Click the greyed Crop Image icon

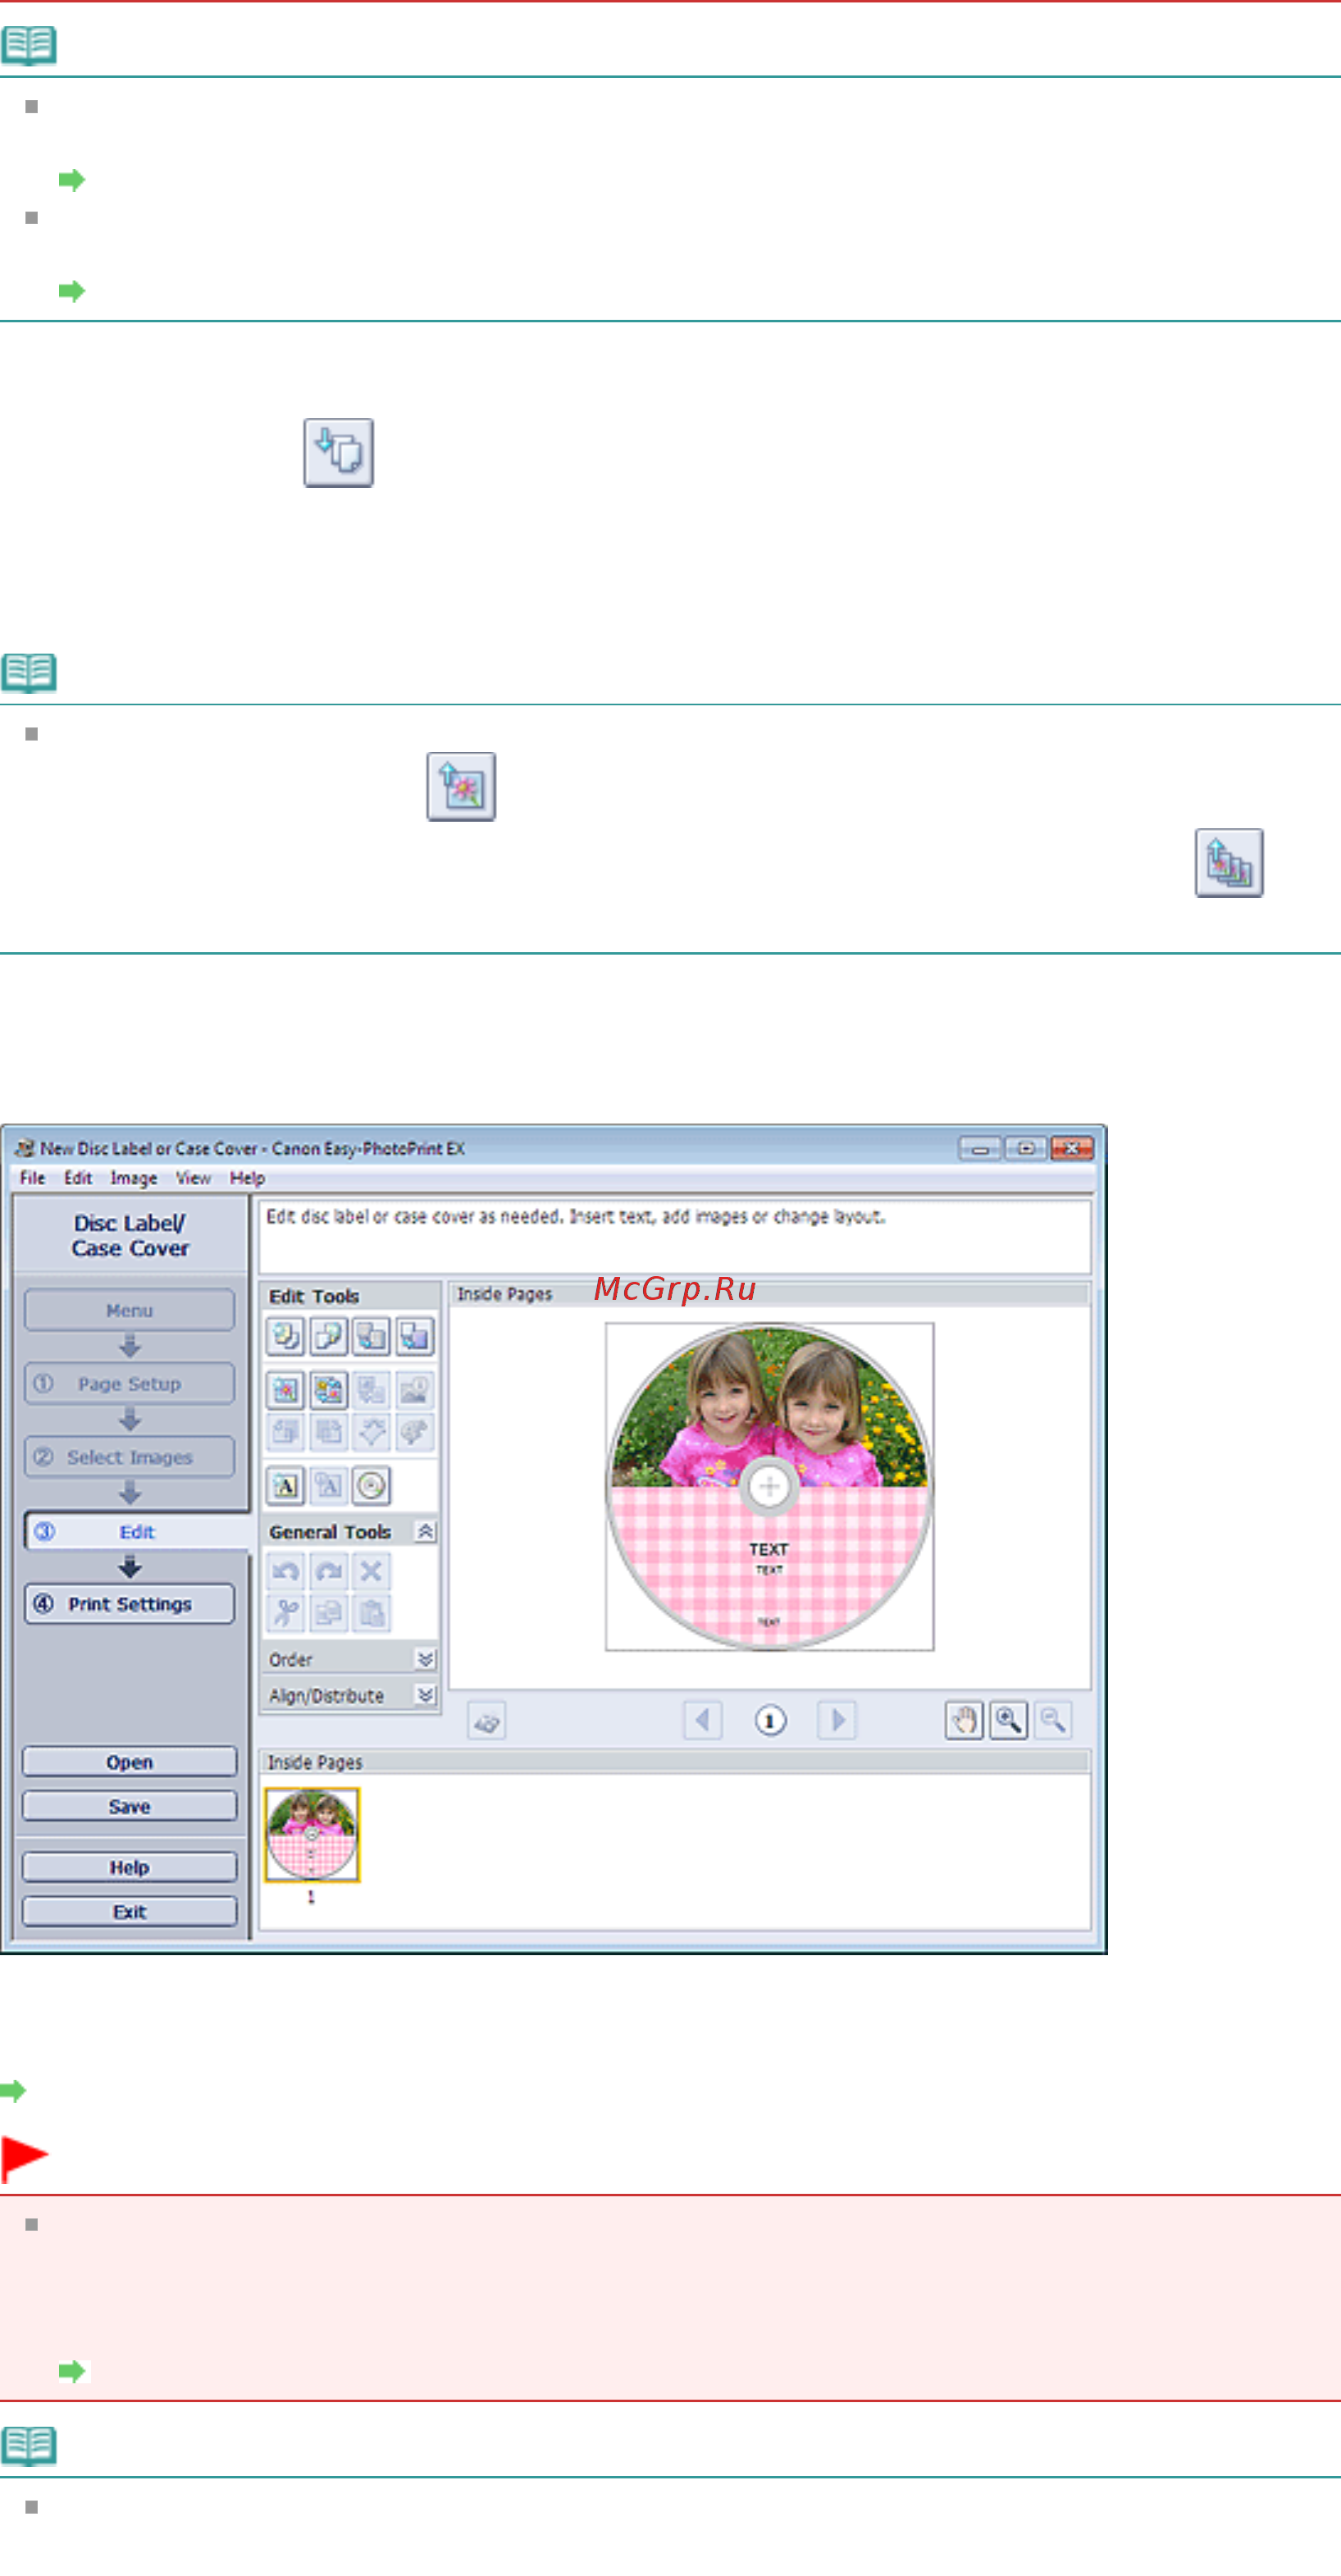click(x=285, y=1432)
